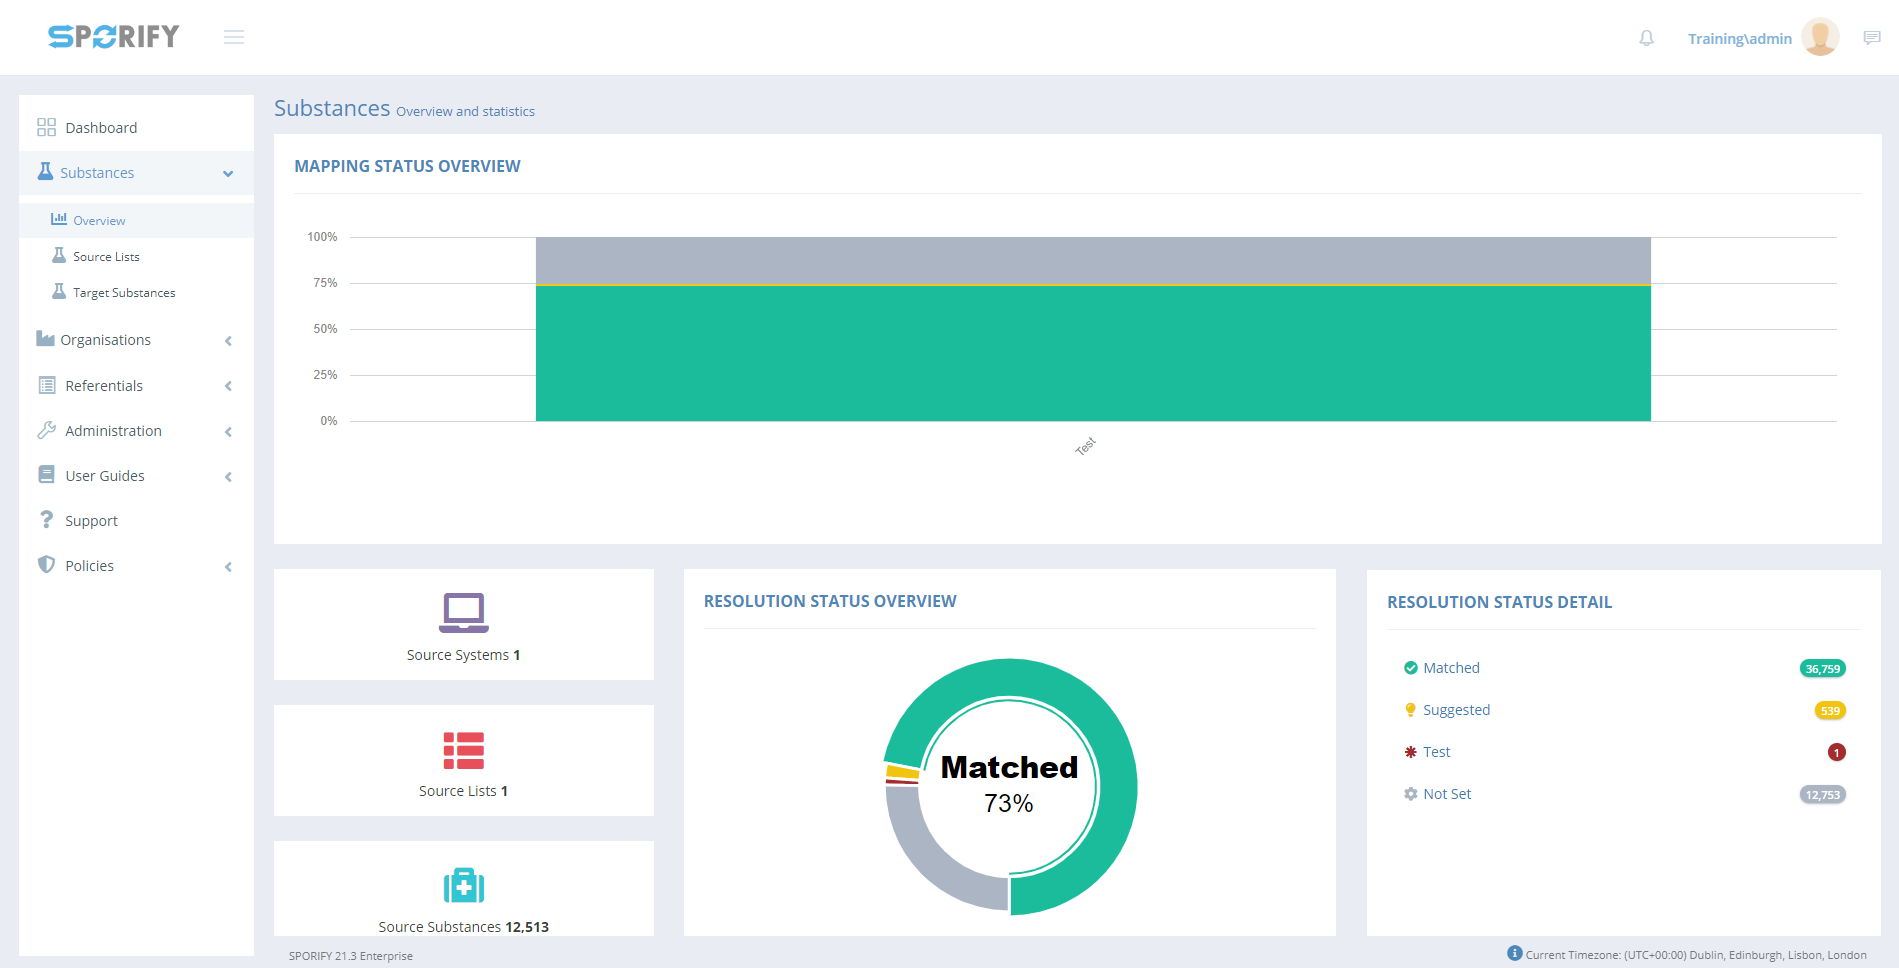
Task: Click the Source Substances medical kit icon
Action: coord(463,885)
